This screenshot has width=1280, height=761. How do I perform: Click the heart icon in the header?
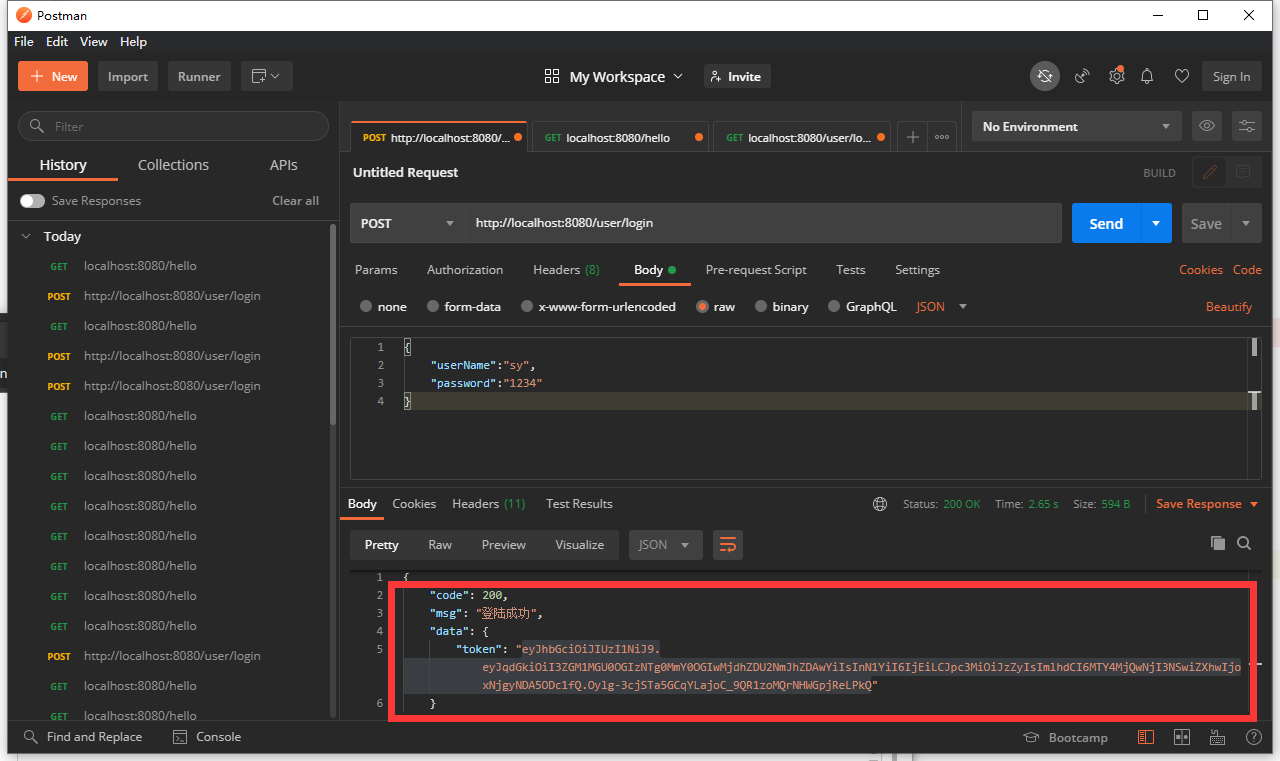1181,76
